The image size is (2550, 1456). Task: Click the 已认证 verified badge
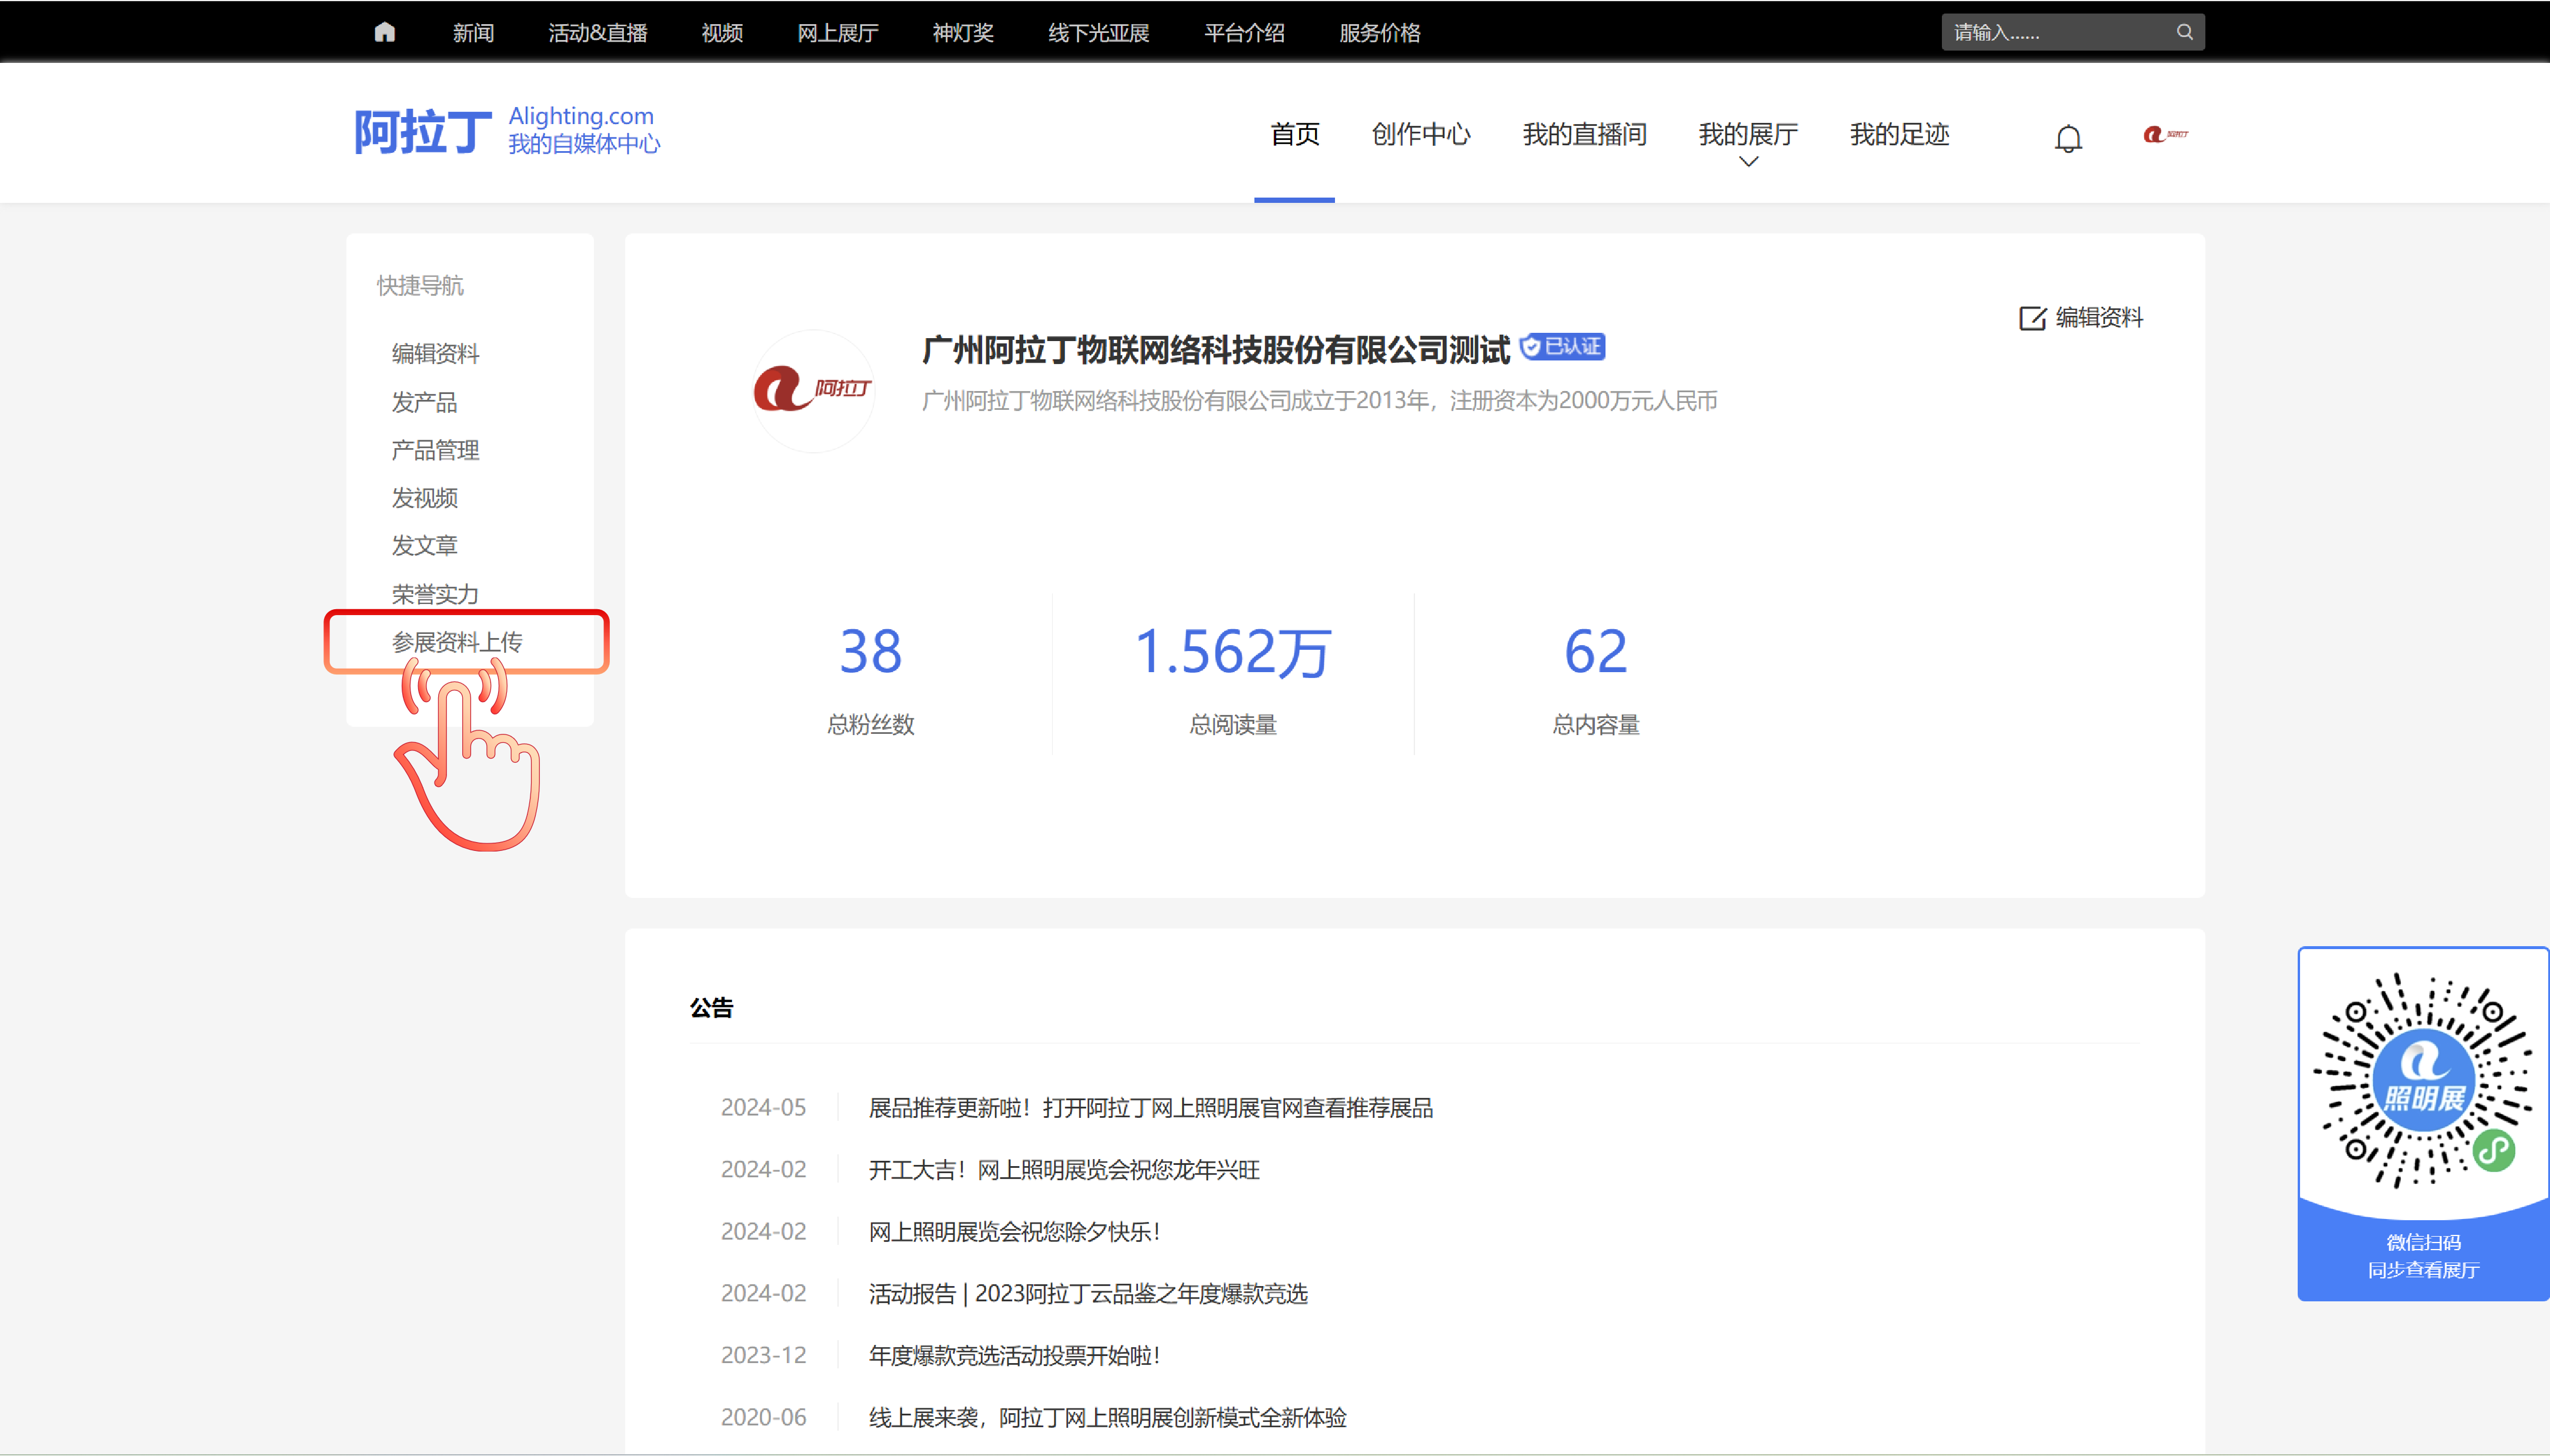coord(1562,347)
